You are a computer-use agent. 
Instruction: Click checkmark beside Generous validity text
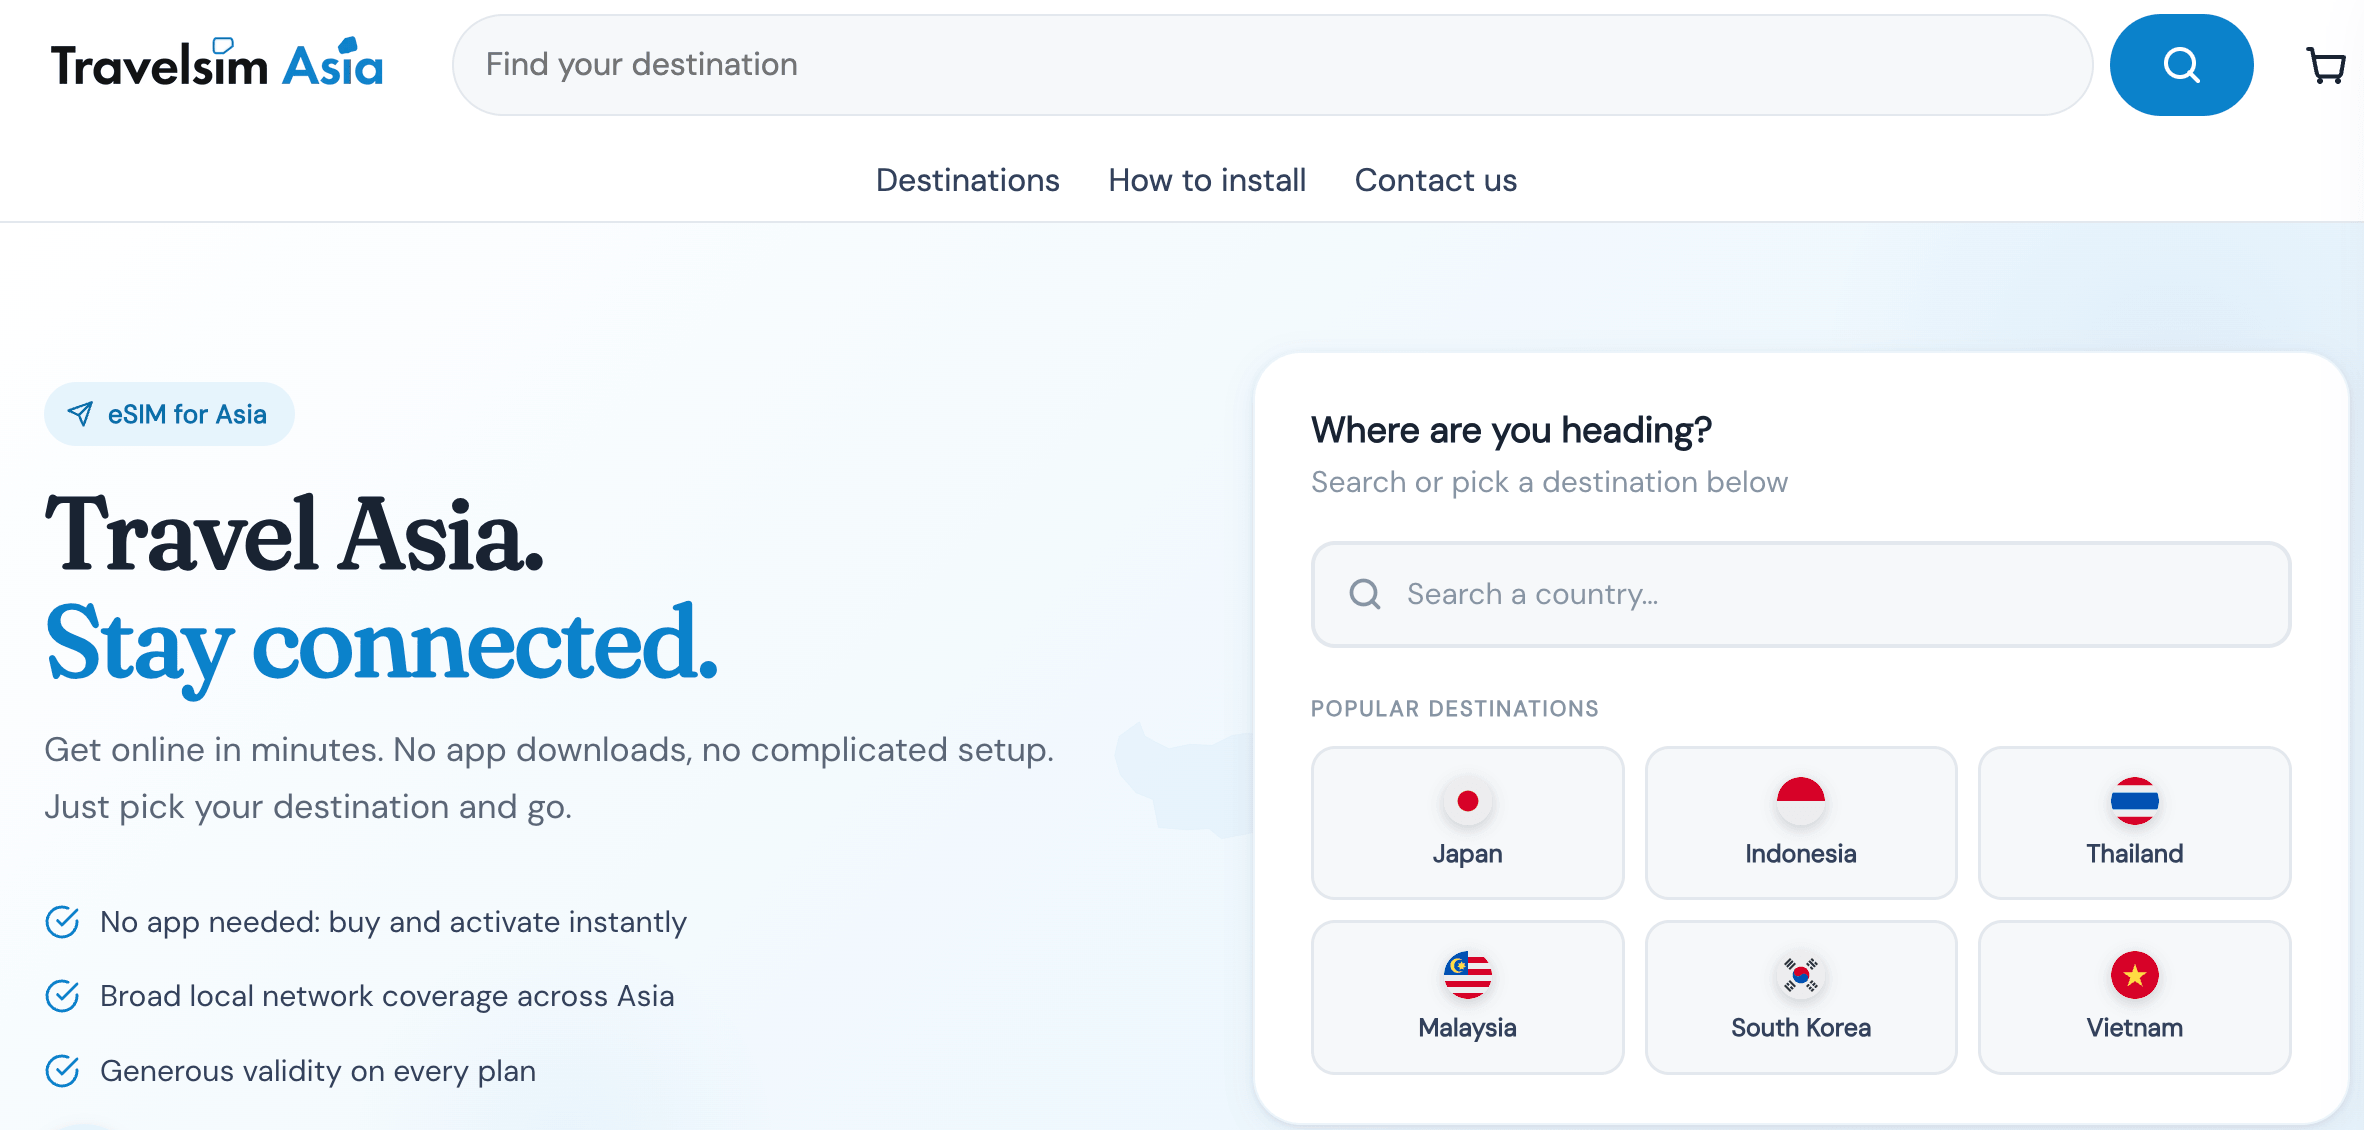[63, 1071]
